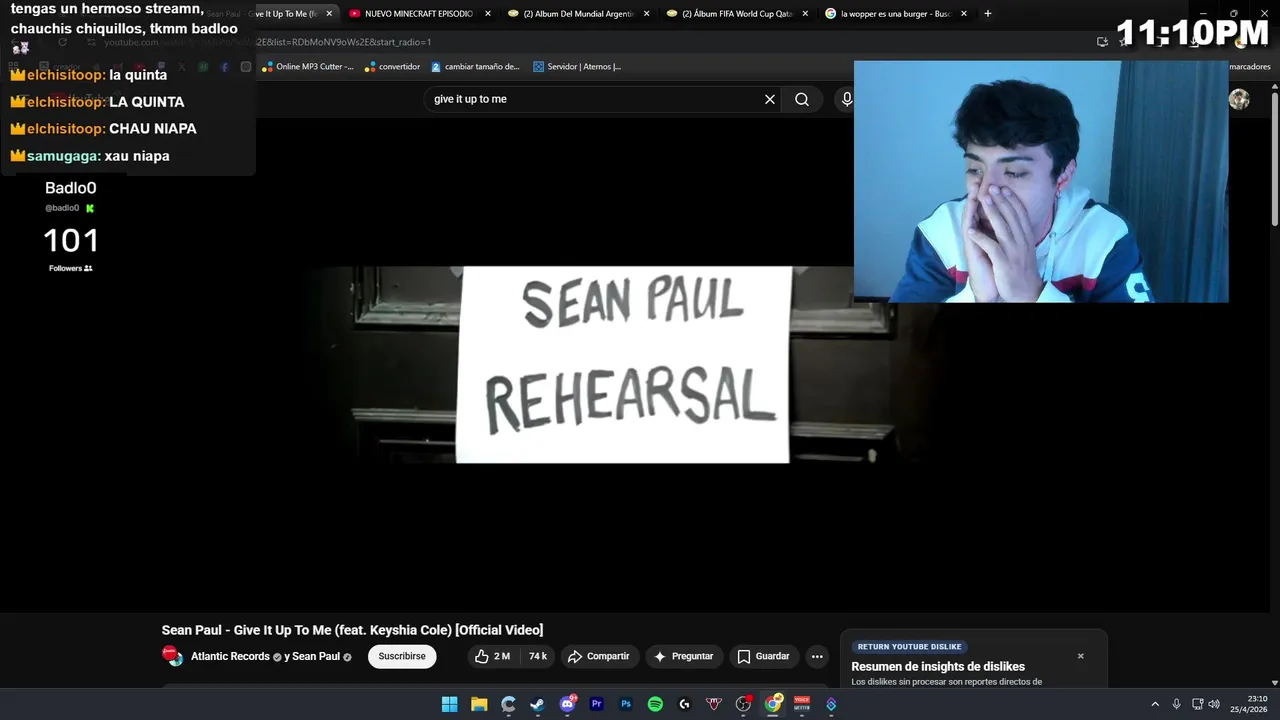The height and width of the screenshot is (720, 1280).
Task: Start voice search with the microphone icon
Action: click(847, 99)
